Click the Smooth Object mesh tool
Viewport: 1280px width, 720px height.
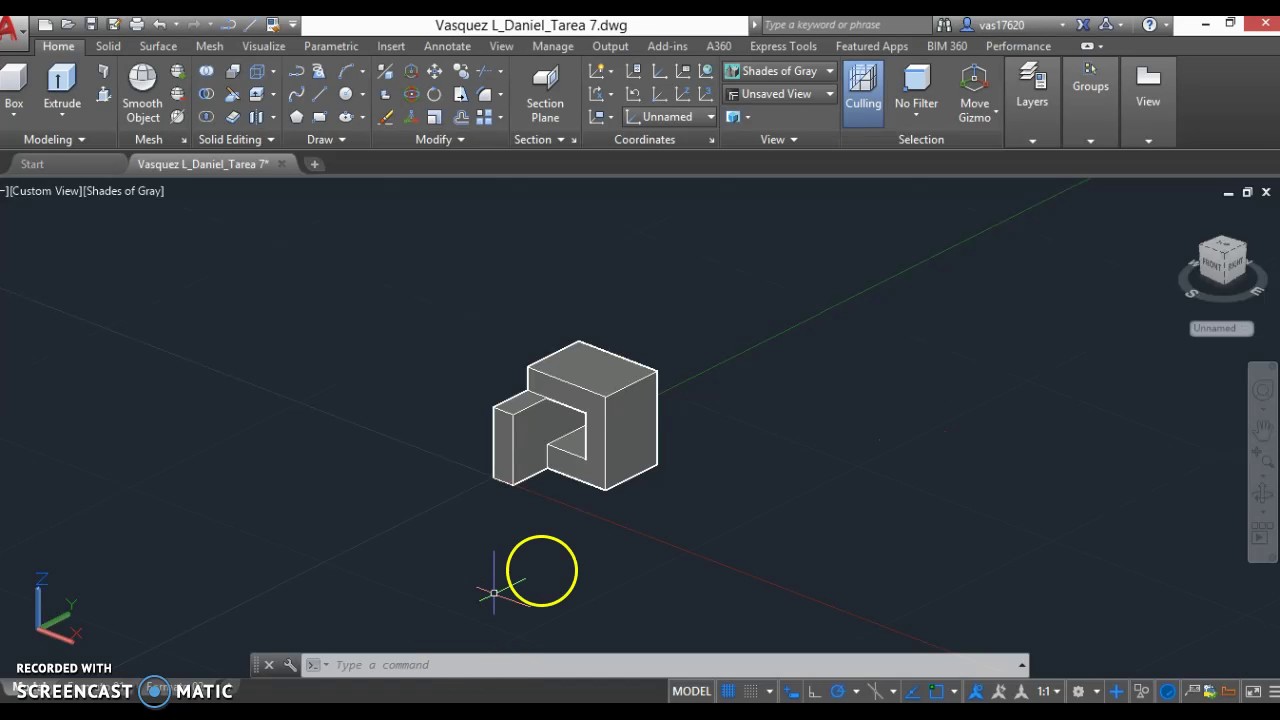coord(142,93)
